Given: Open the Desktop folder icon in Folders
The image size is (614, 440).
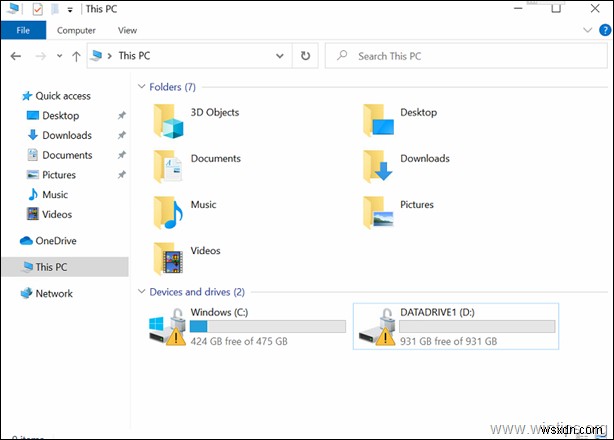Looking at the screenshot, I should pos(378,121).
